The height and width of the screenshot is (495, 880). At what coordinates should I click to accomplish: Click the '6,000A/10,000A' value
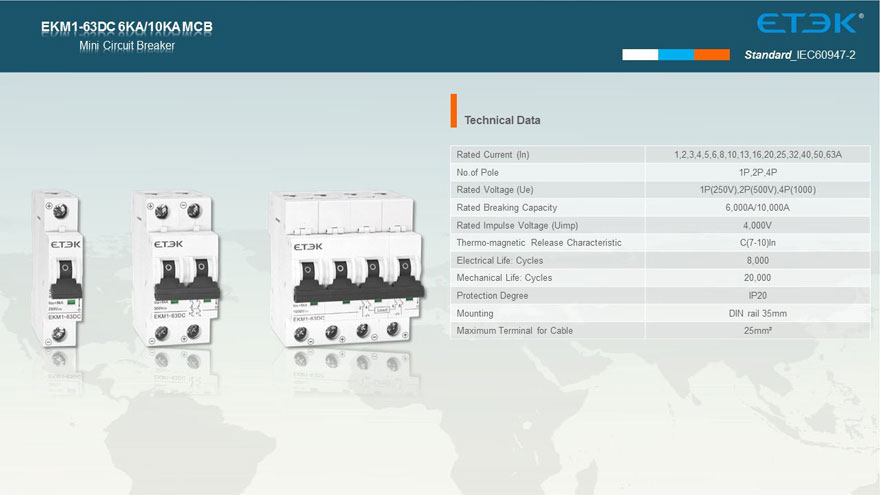[758, 208]
